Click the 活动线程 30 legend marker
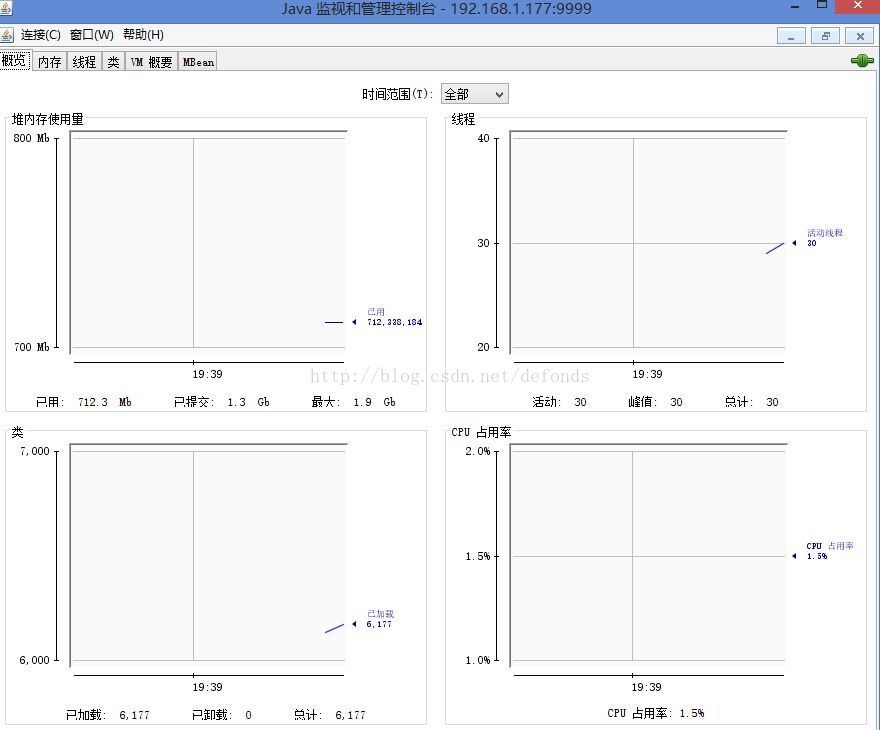Viewport: 880px width, 730px height. pos(794,243)
